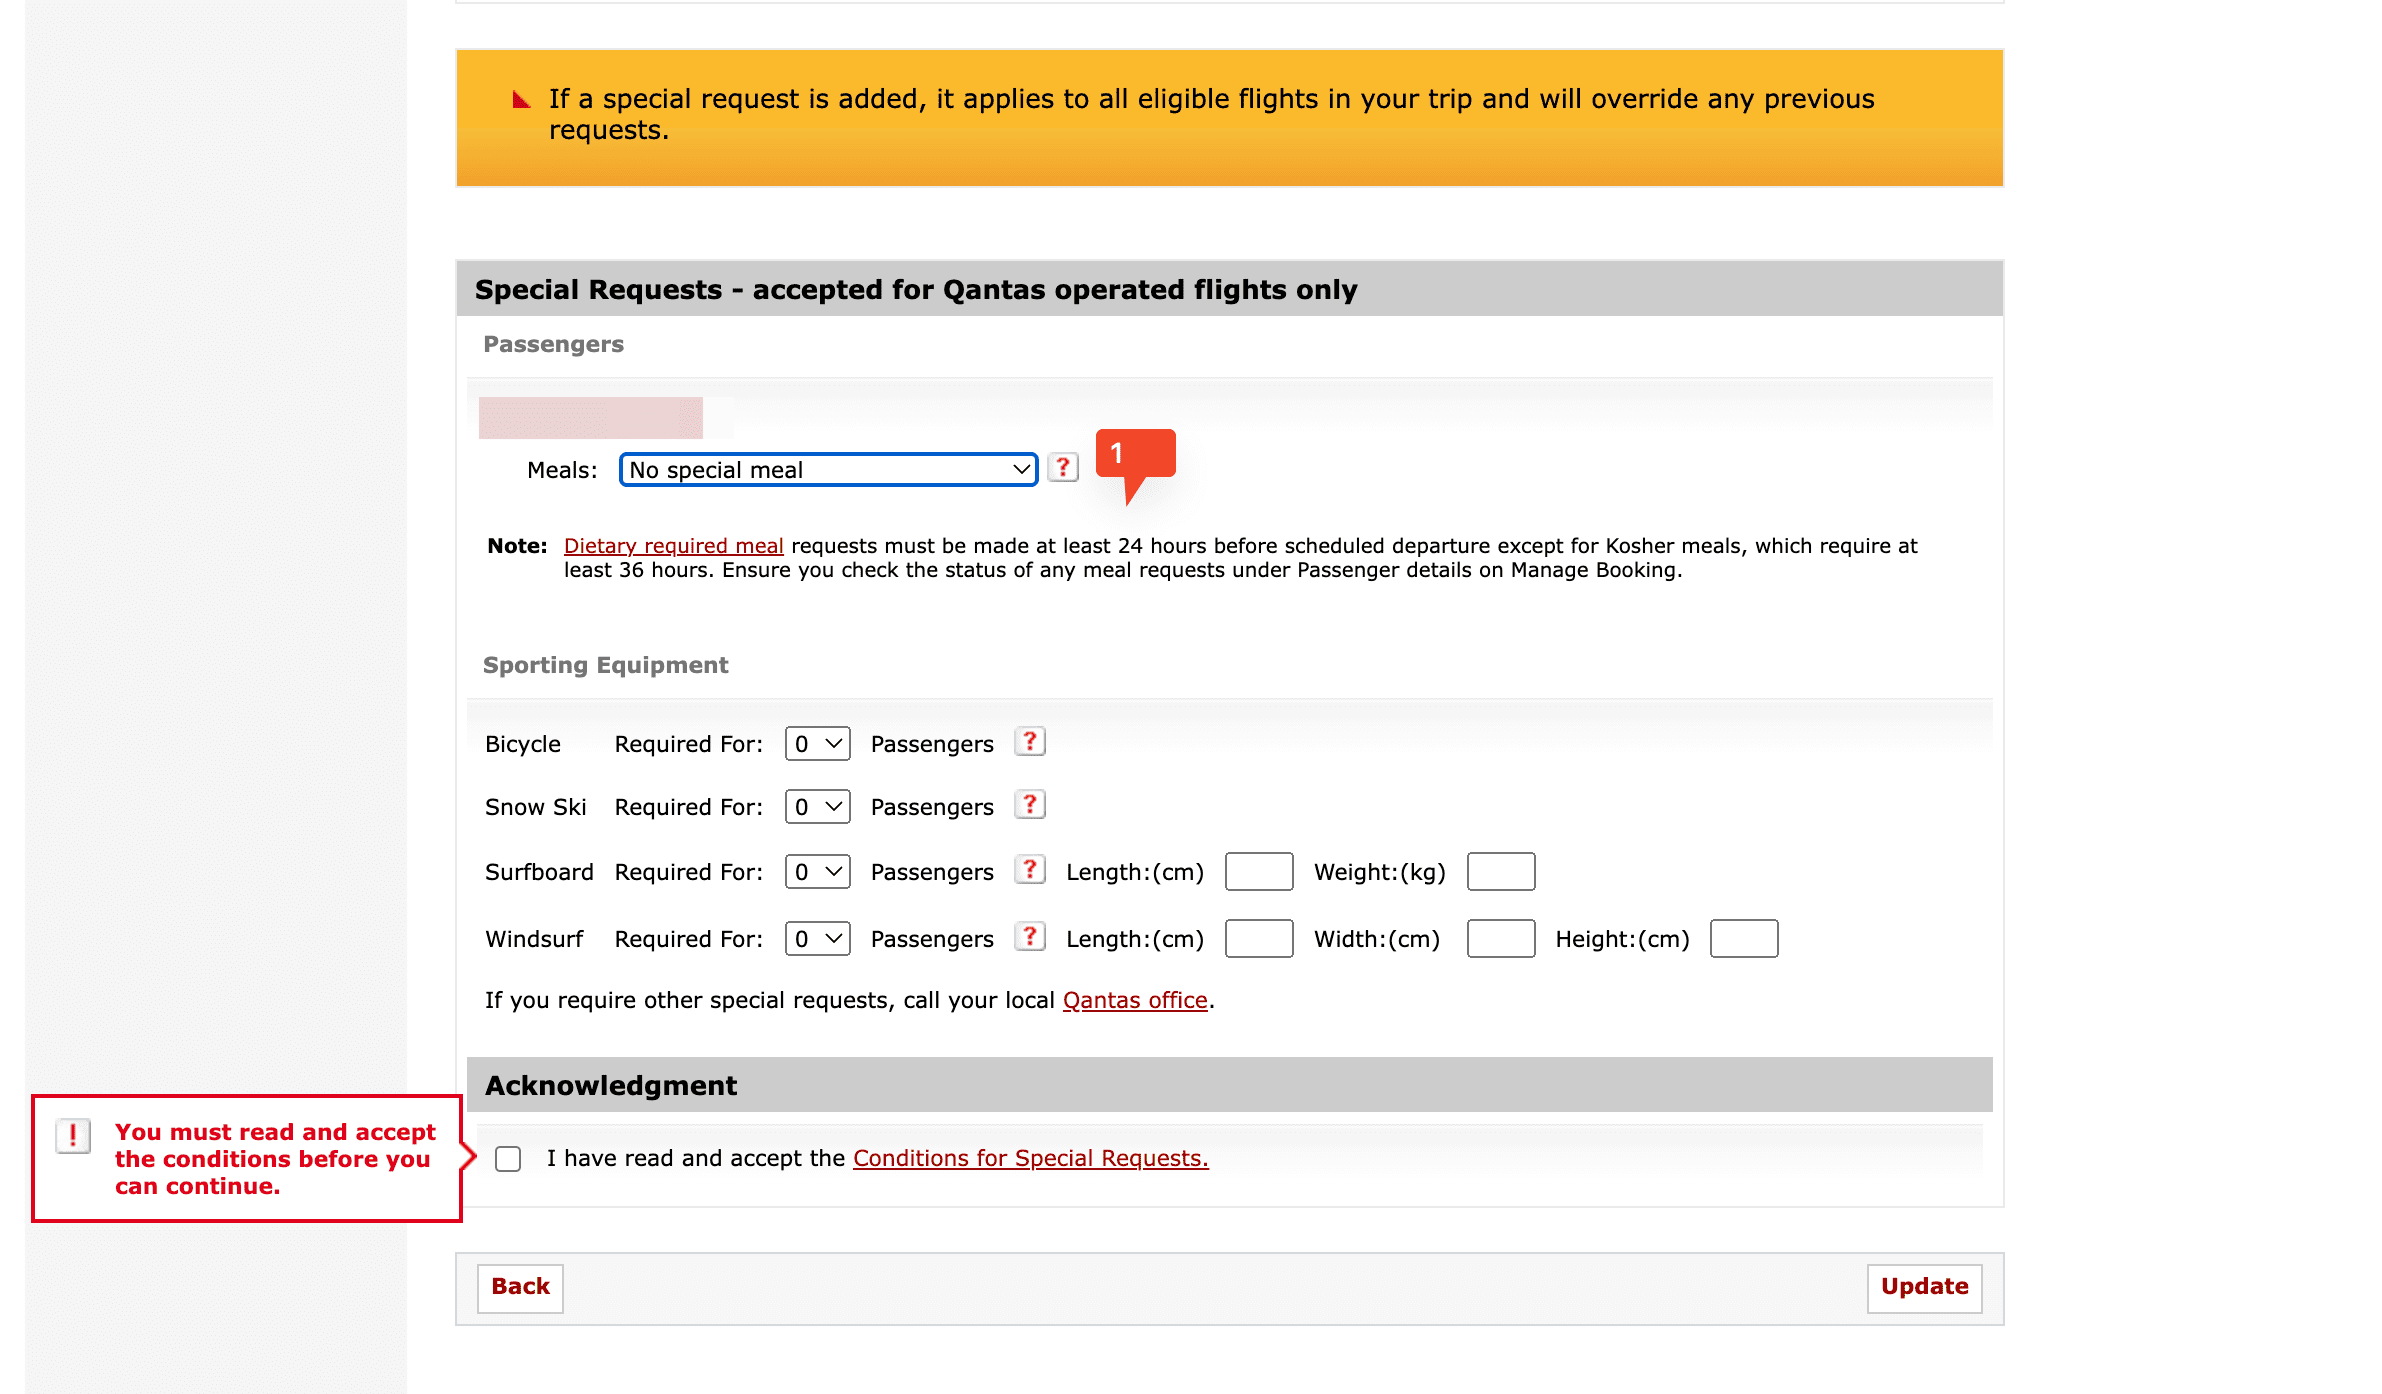Click the "Passengers" subheading text
Viewport: 2382px width, 1394px height.
(553, 345)
